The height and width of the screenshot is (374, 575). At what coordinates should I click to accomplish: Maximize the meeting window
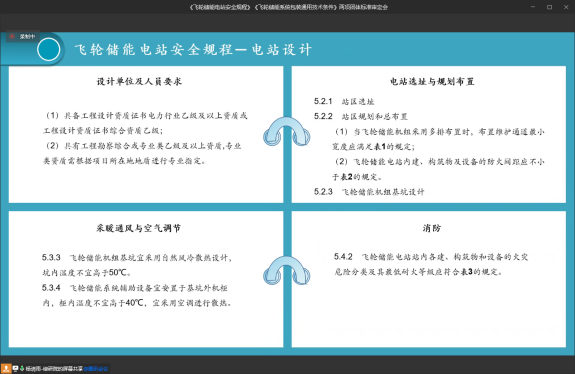point(549,7)
